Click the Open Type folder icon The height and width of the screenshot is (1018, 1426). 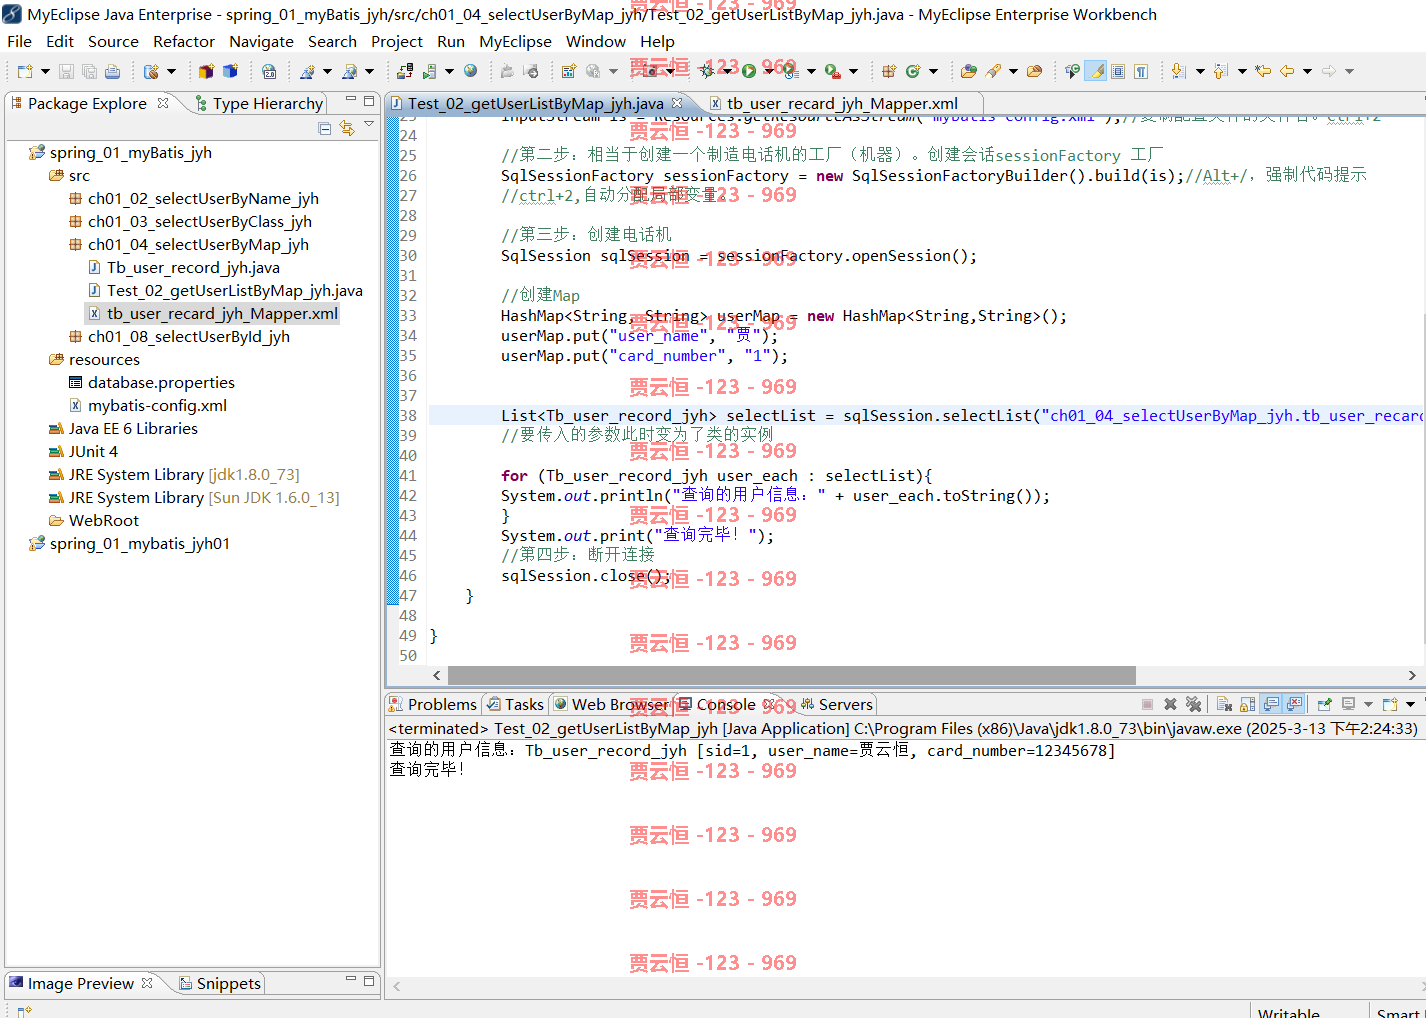pyautogui.click(x=969, y=71)
